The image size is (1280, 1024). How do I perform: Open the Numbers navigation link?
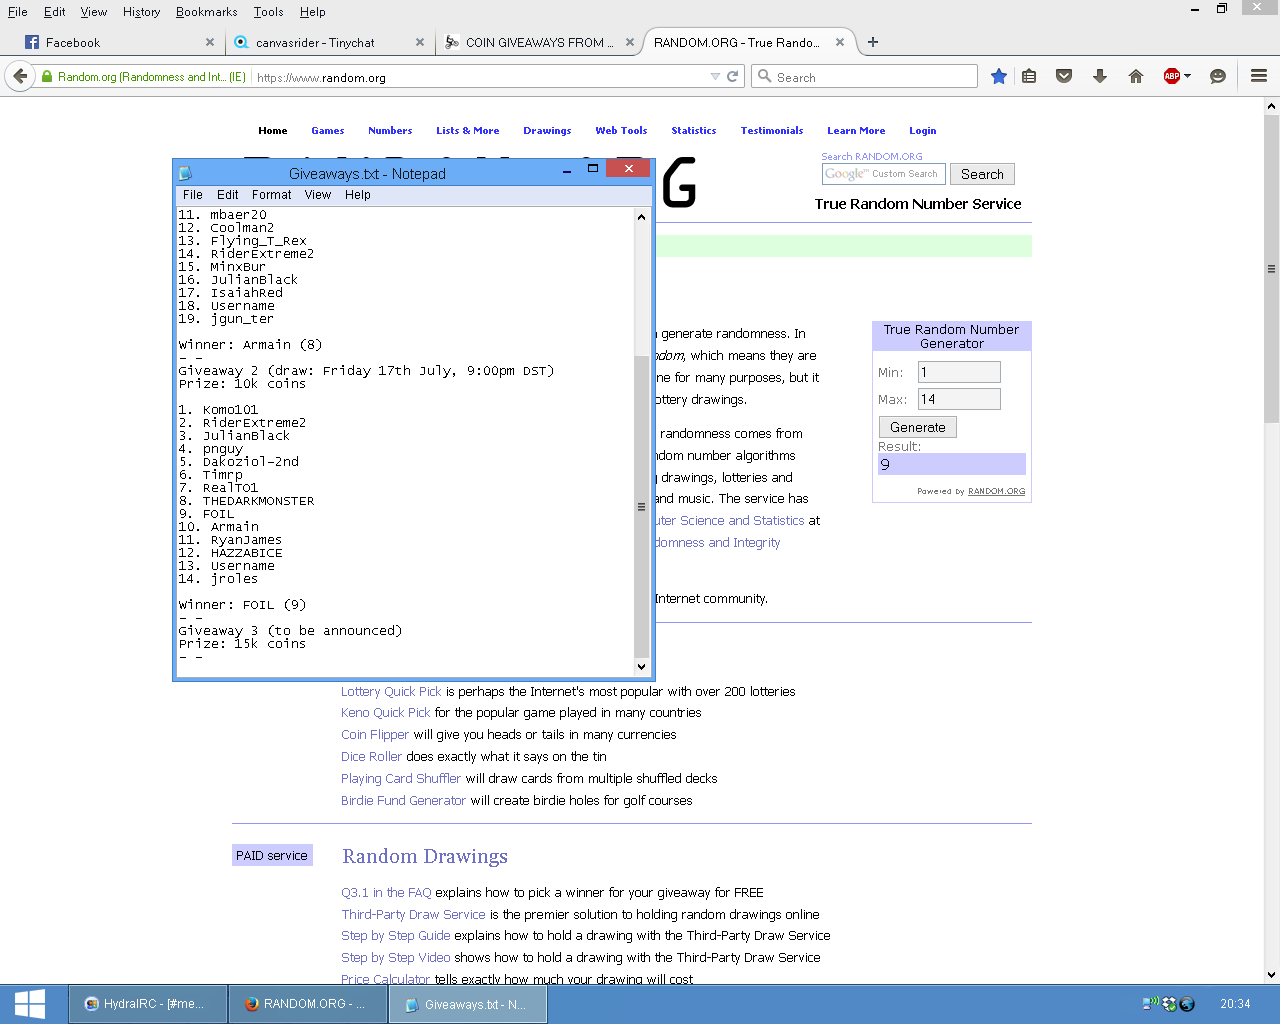[x=390, y=131]
